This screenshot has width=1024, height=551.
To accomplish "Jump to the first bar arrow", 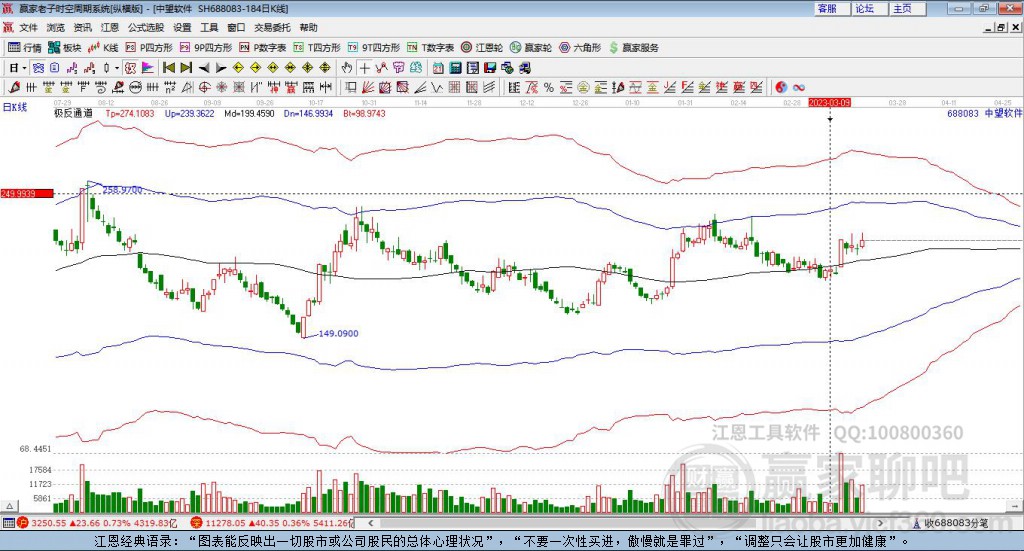I will pos(168,68).
